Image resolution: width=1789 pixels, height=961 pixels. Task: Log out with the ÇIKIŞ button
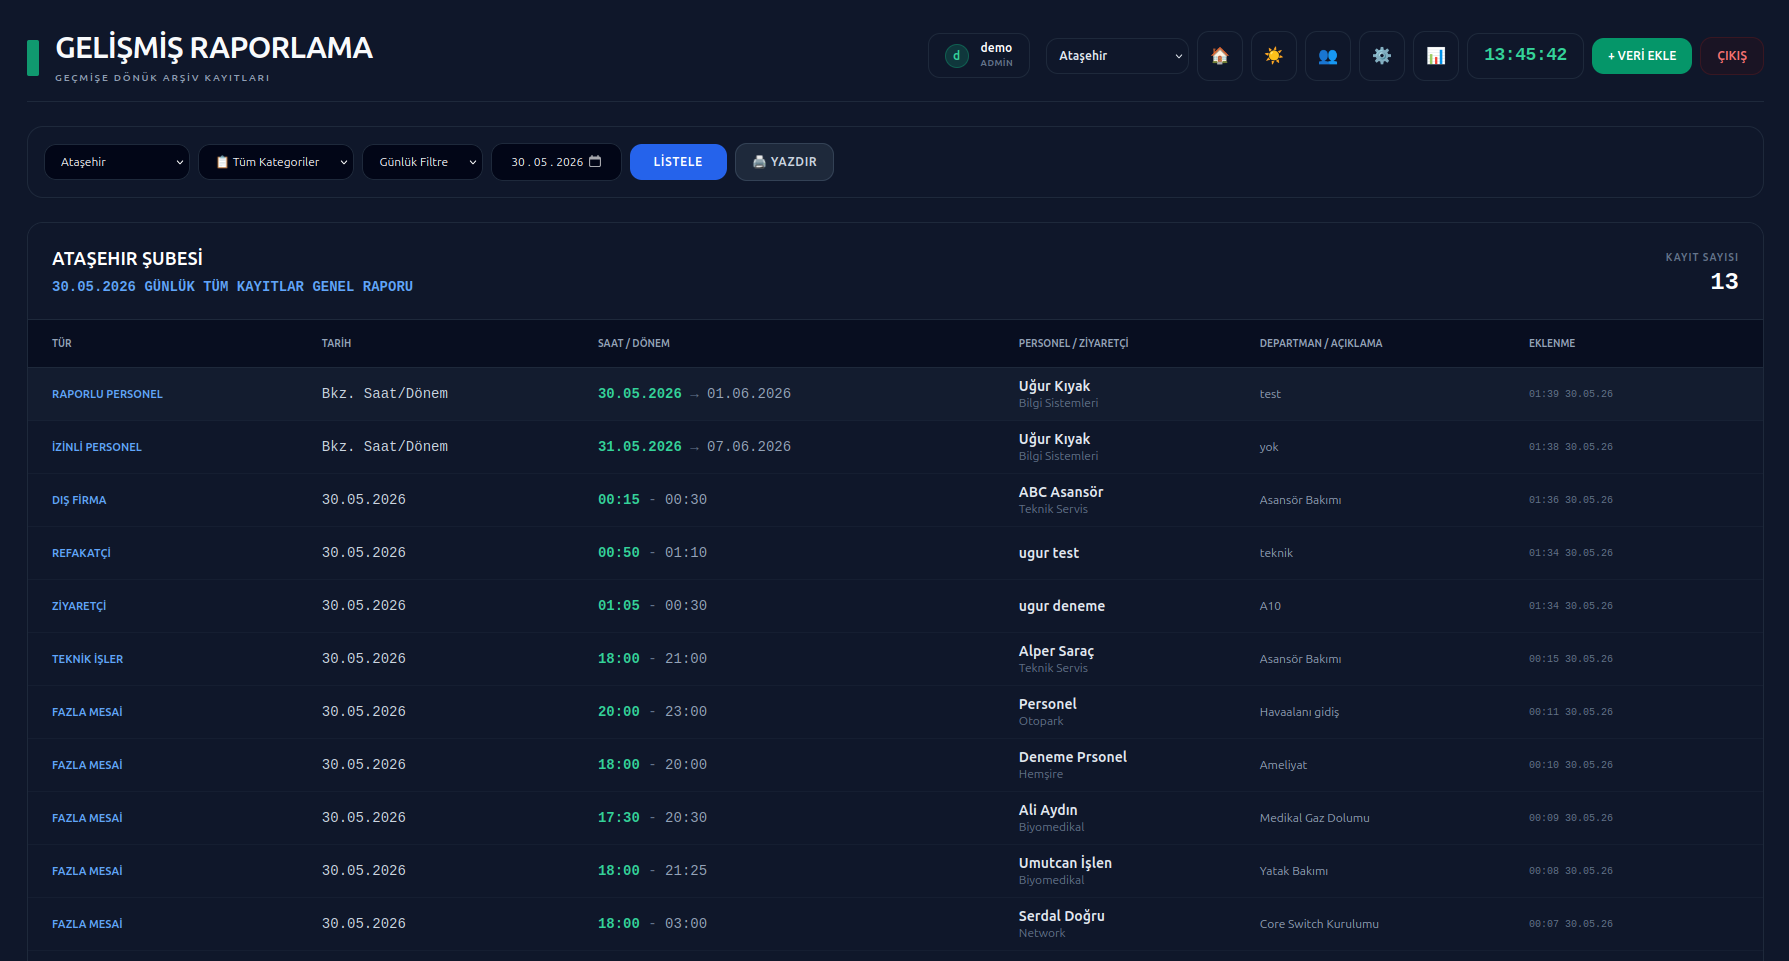click(1731, 56)
